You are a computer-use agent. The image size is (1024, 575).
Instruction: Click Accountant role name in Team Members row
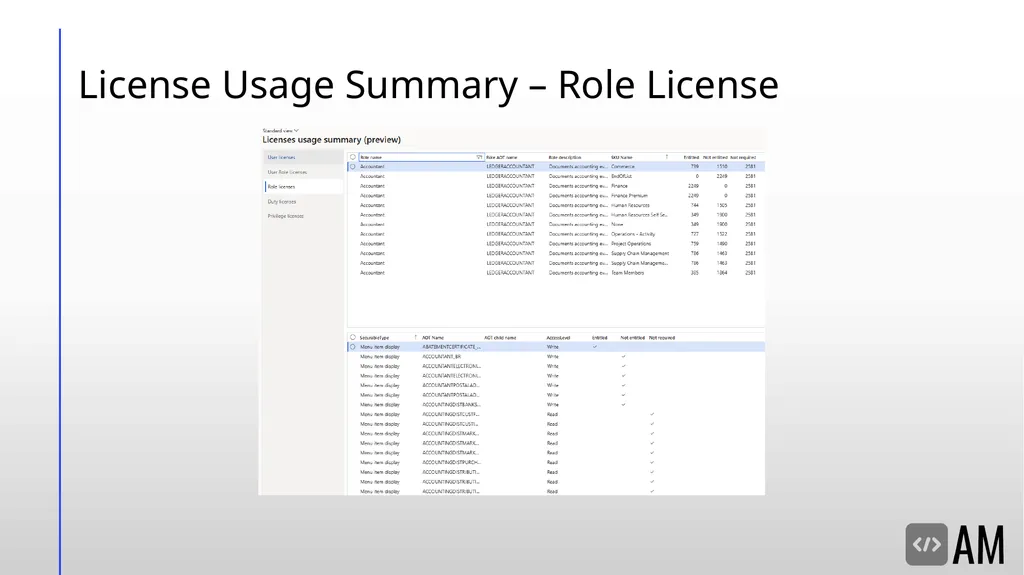click(372, 273)
